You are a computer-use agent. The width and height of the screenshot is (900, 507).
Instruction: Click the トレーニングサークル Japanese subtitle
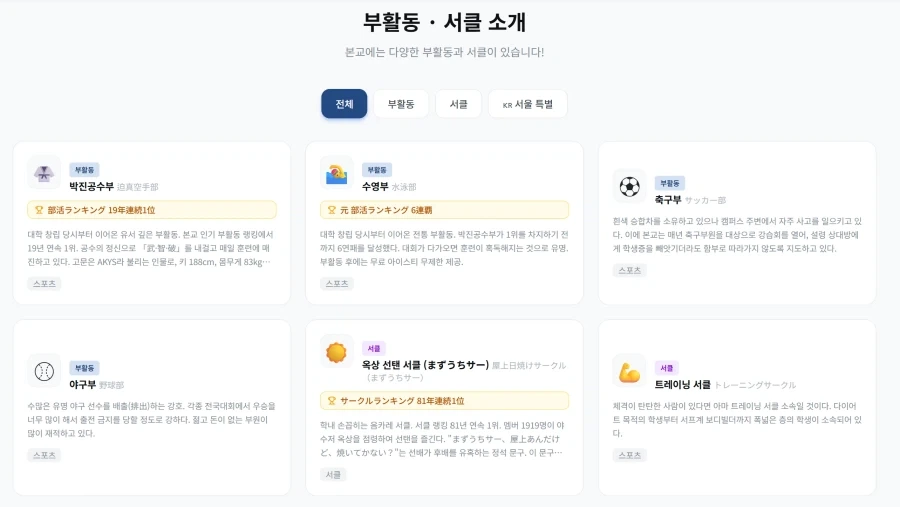755,385
